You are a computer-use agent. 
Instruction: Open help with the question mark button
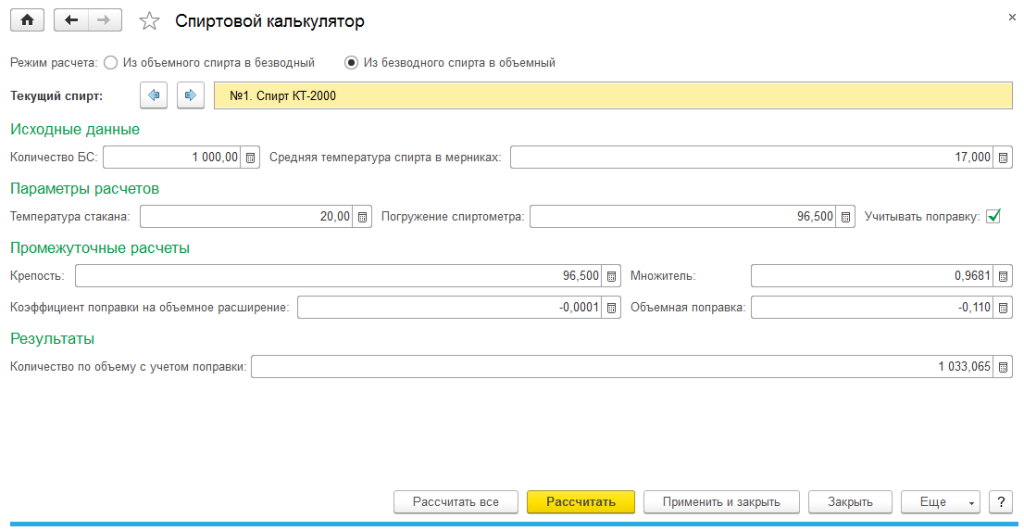pos(999,501)
